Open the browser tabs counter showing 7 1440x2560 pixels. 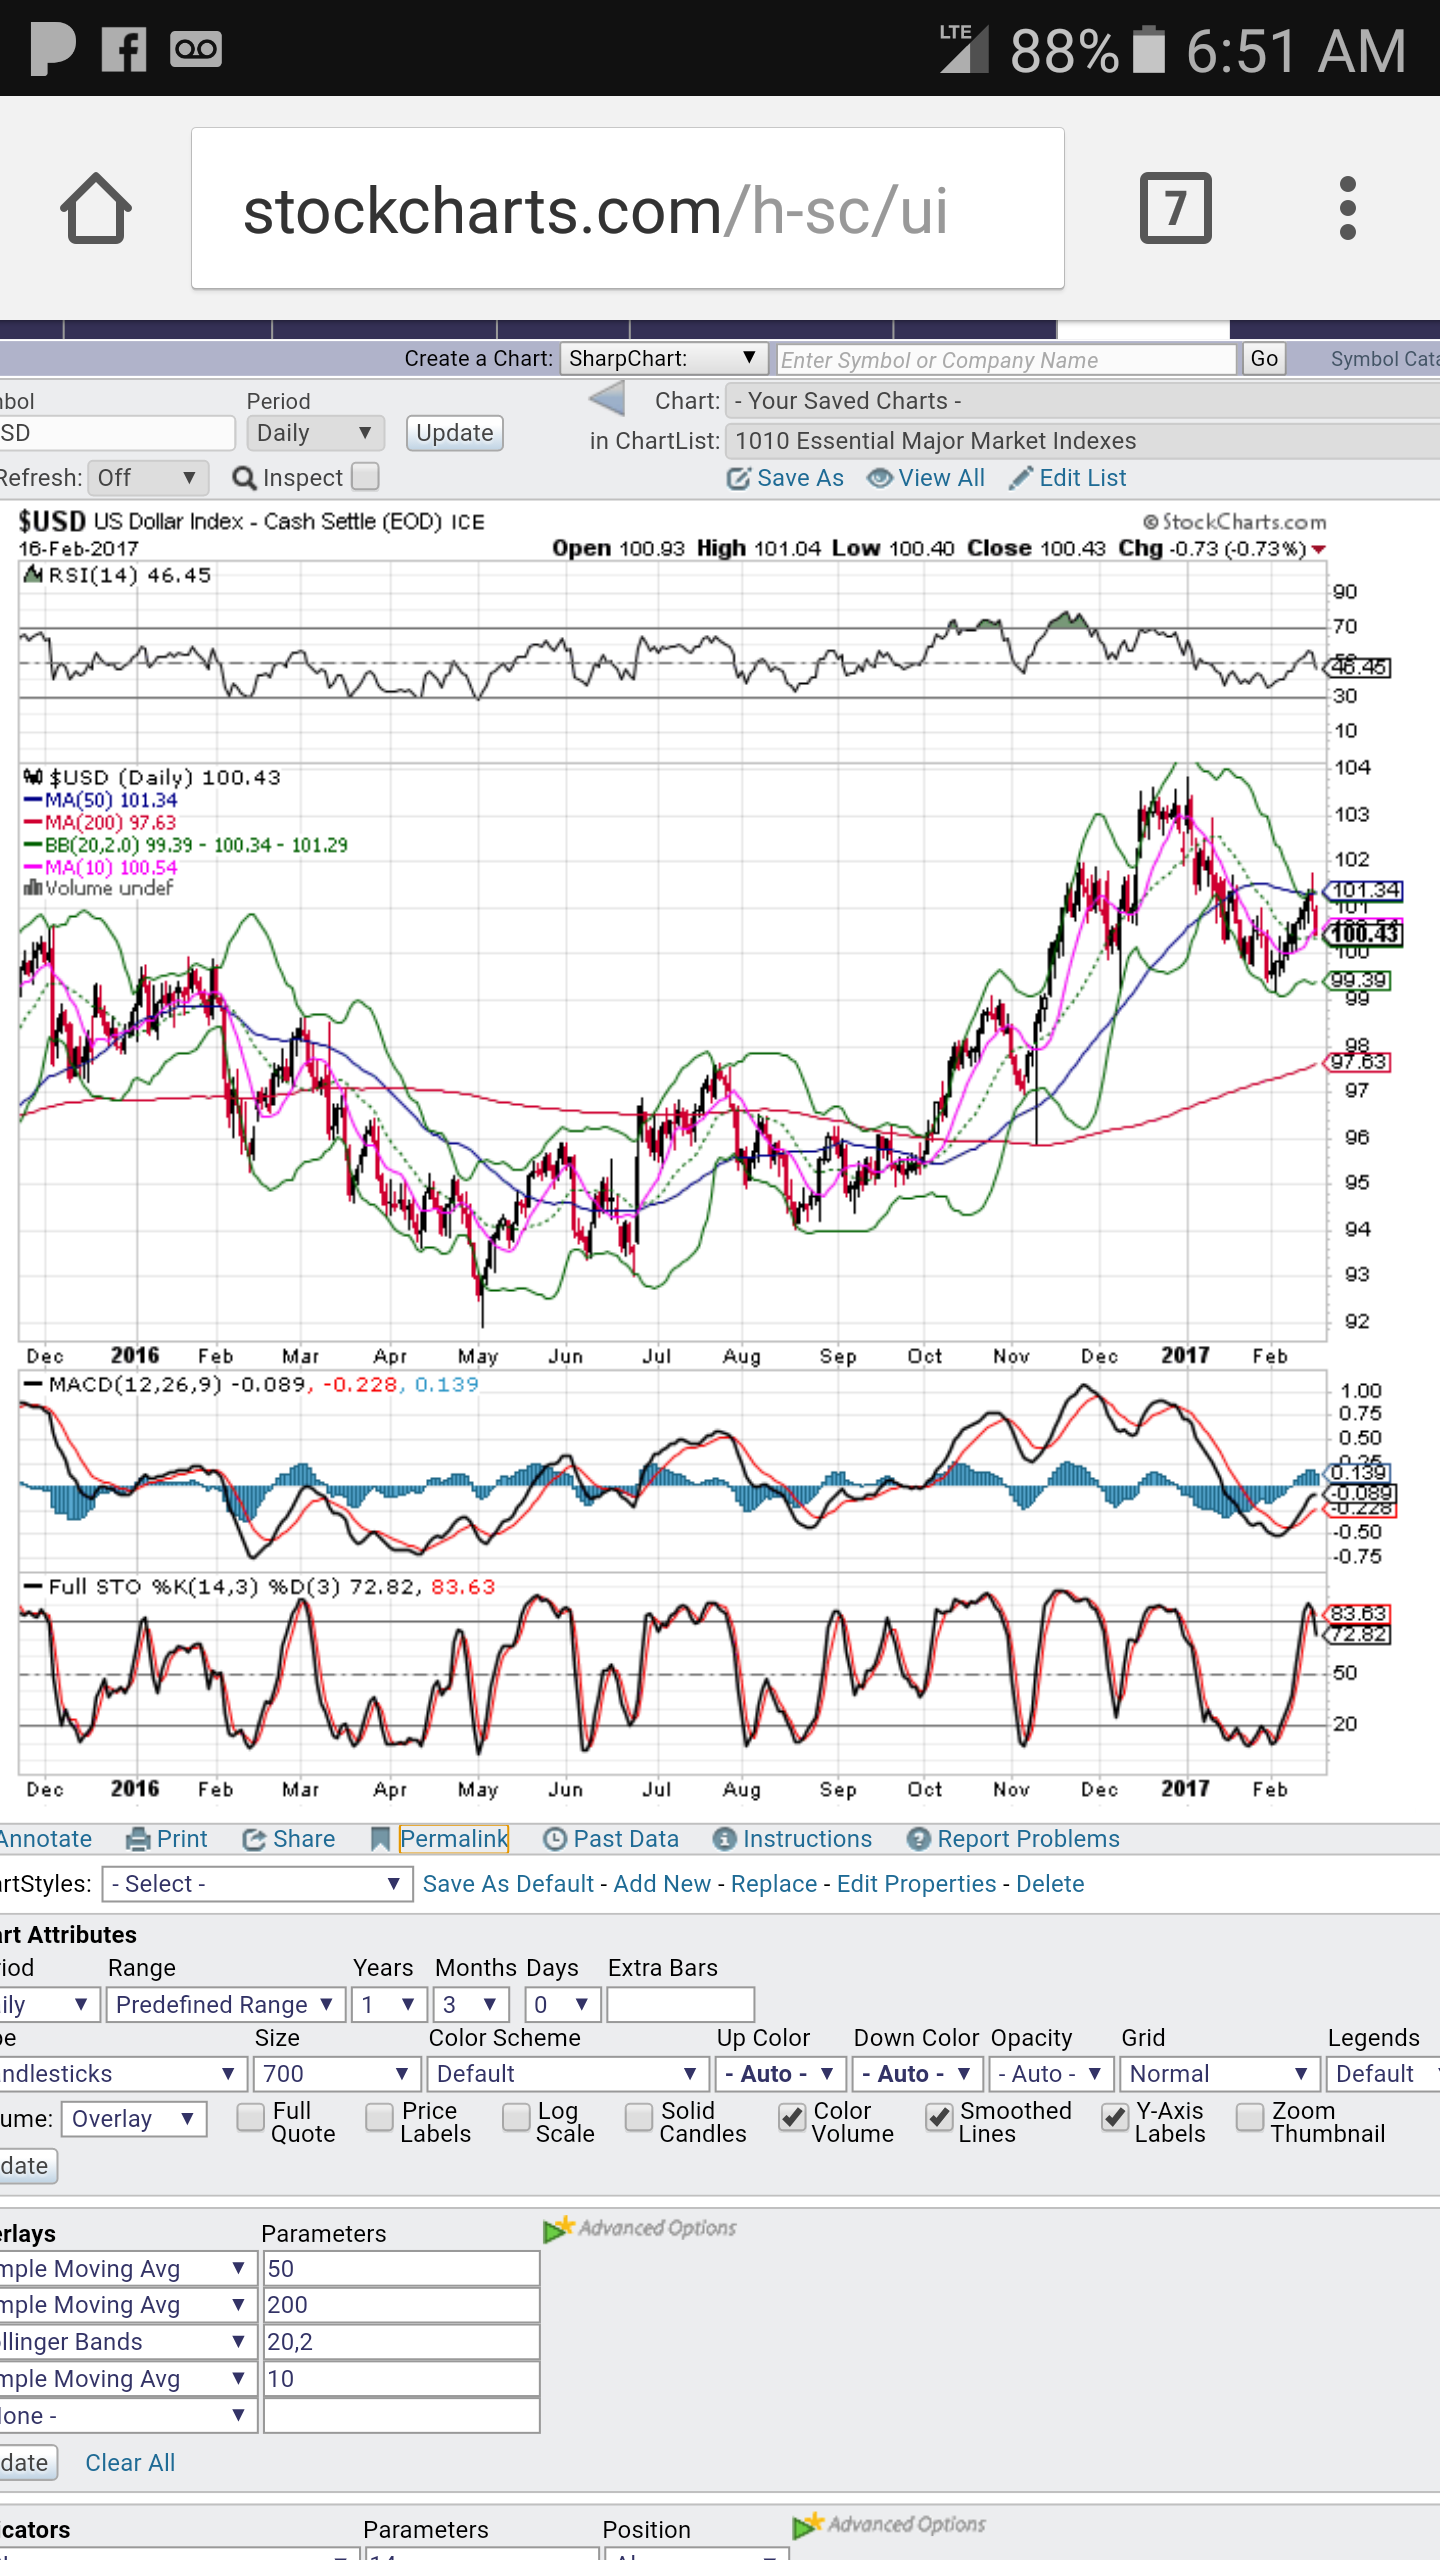pyautogui.click(x=1175, y=209)
